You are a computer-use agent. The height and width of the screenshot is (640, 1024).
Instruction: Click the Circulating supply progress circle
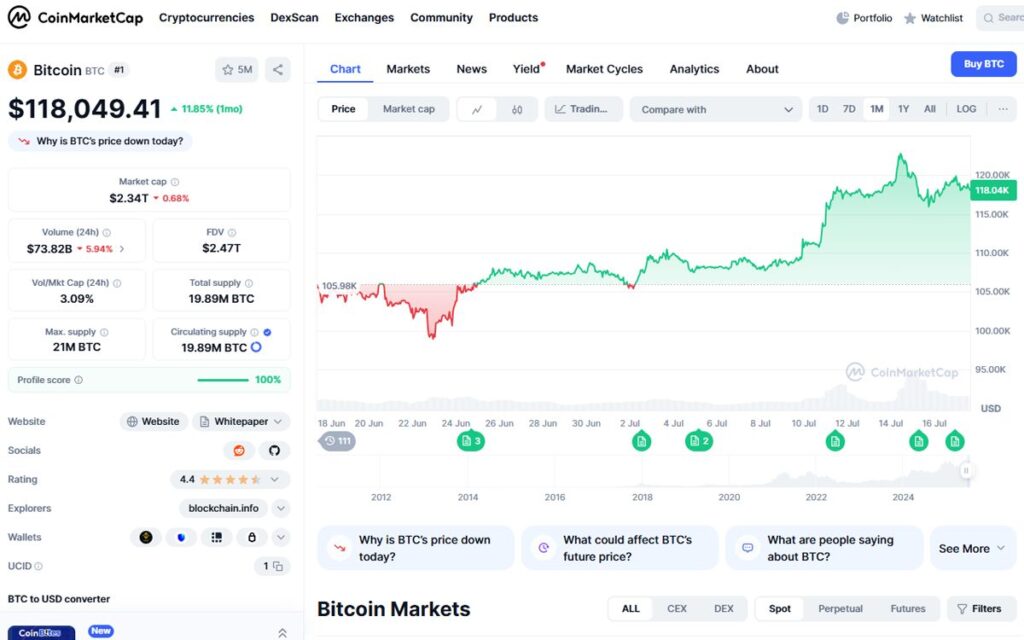(x=256, y=347)
